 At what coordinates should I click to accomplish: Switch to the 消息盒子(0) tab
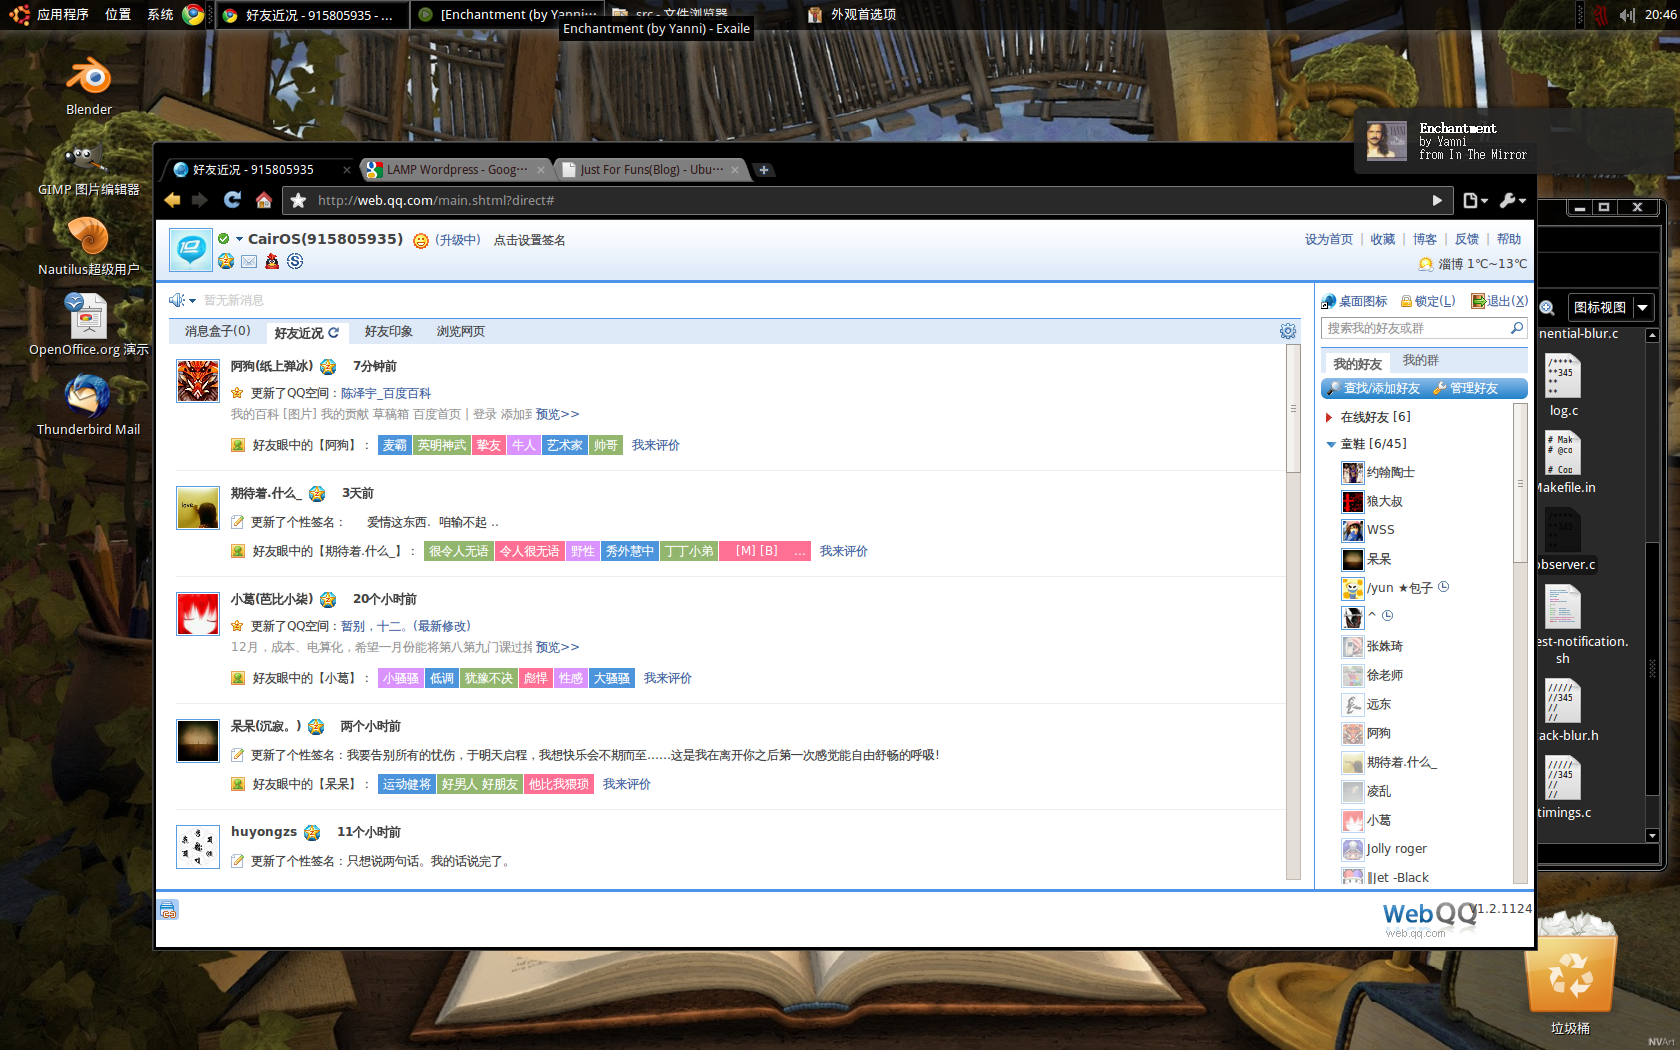point(217,331)
